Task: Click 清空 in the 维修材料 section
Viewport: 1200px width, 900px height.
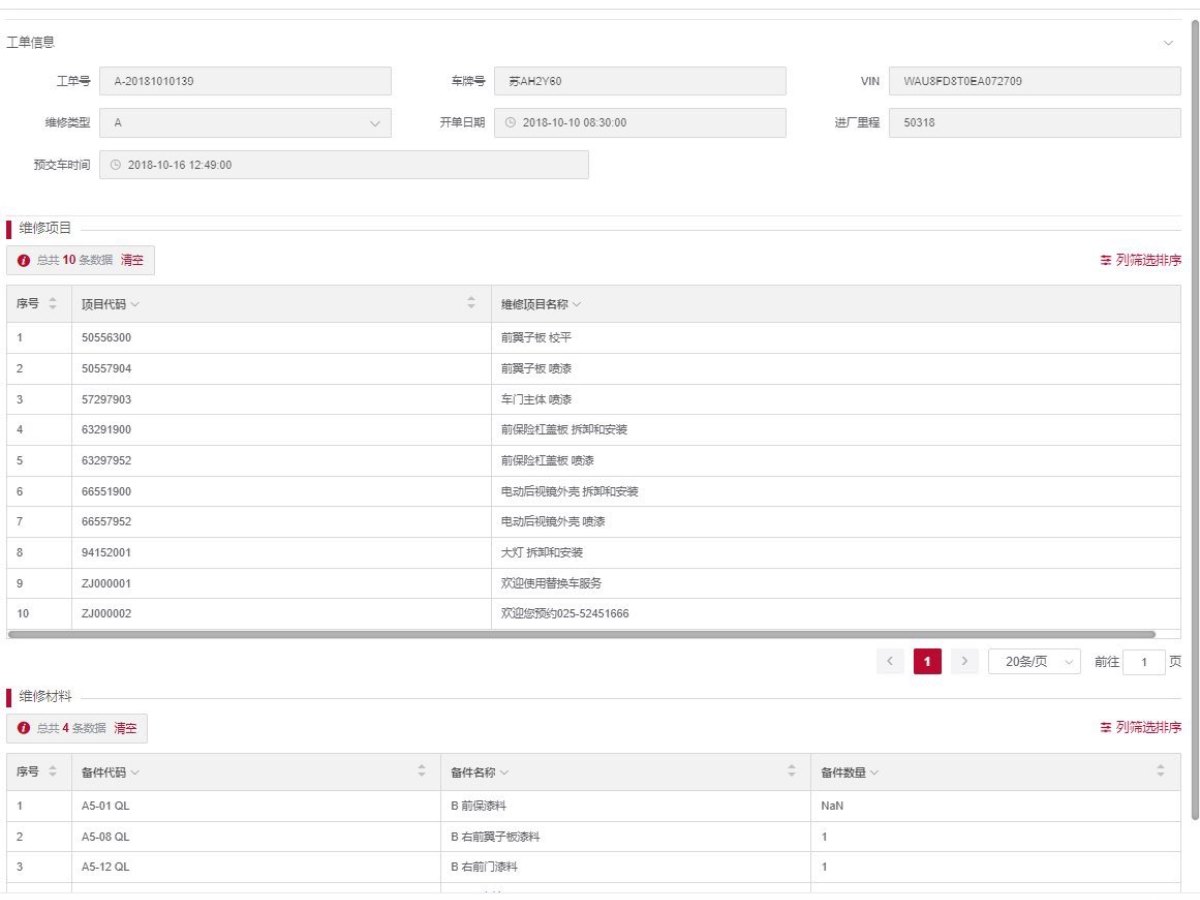Action: click(125, 728)
